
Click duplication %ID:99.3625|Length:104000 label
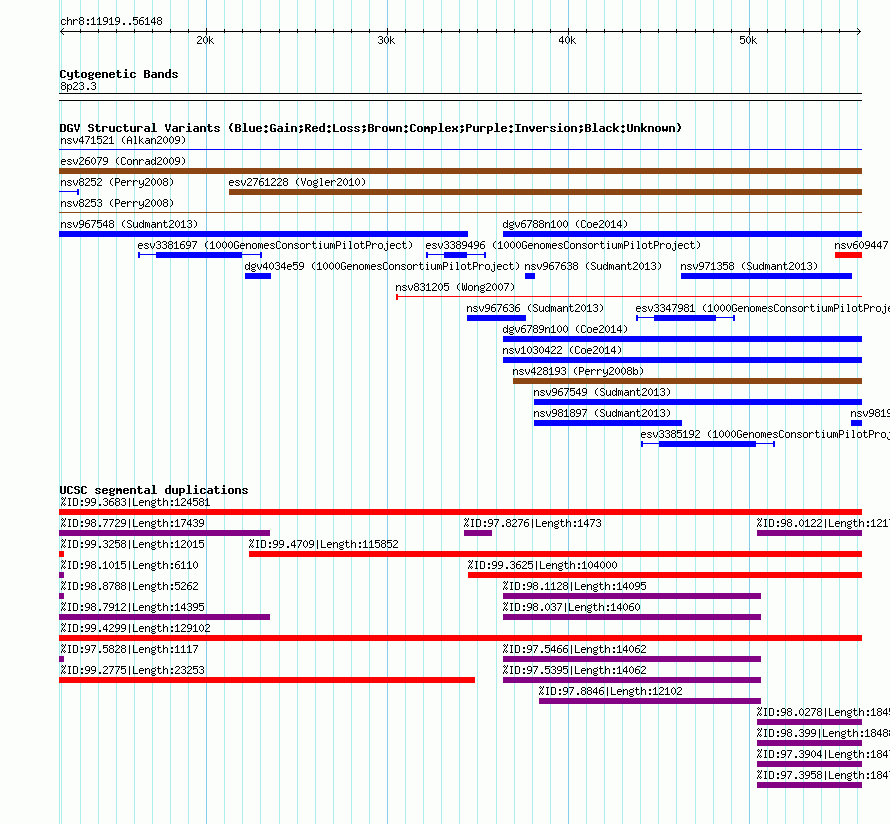click(543, 565)
